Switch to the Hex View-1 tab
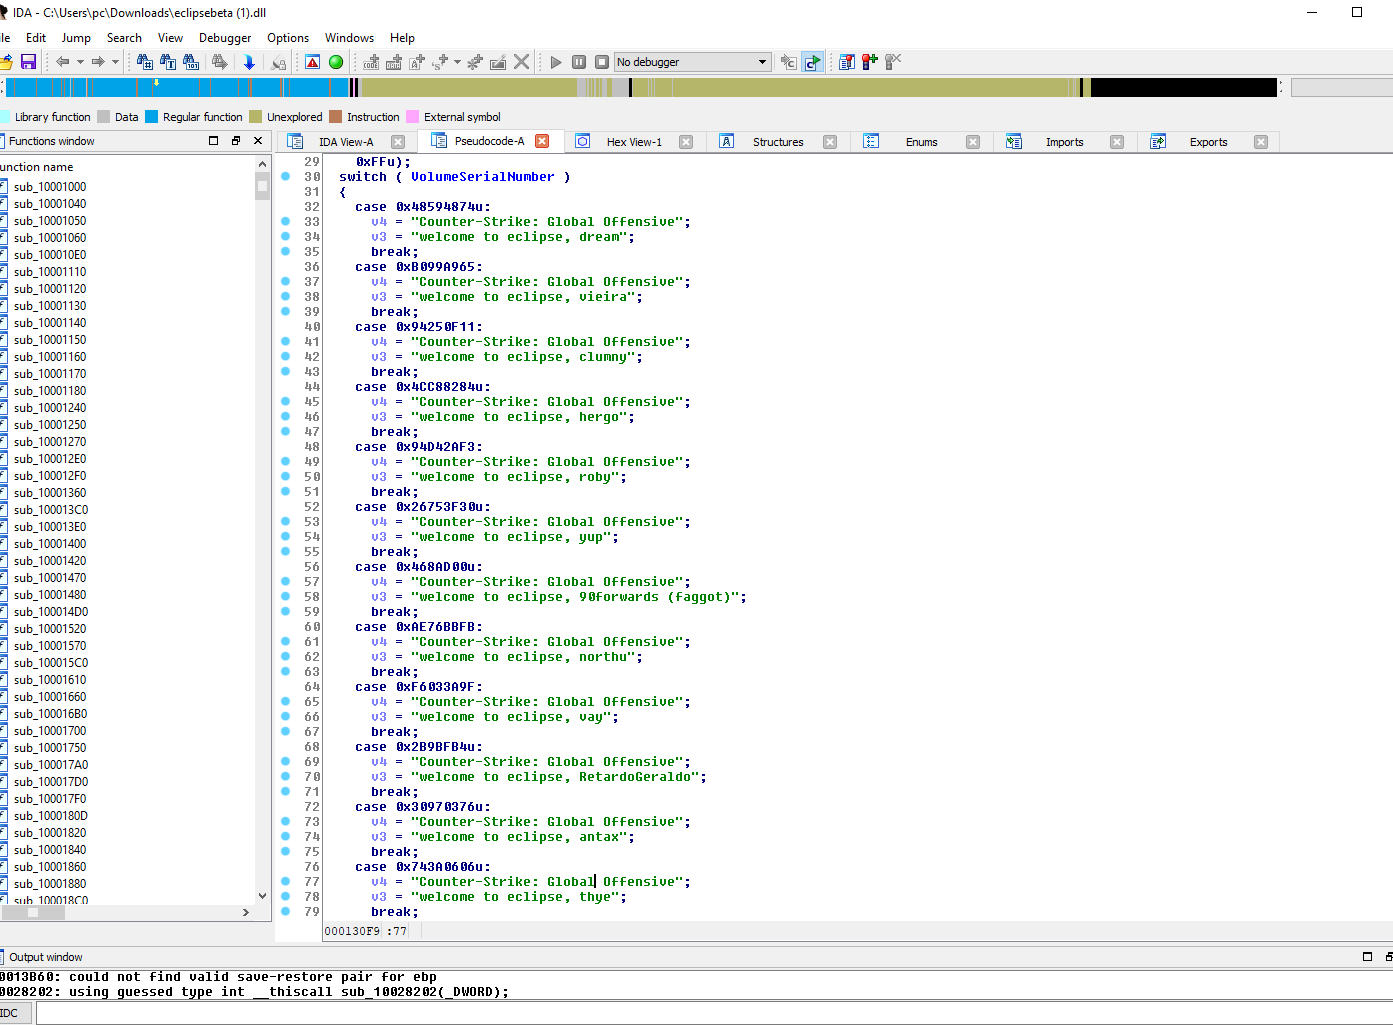Screen dimensions: 1393x1025 (x=633, y=142)
